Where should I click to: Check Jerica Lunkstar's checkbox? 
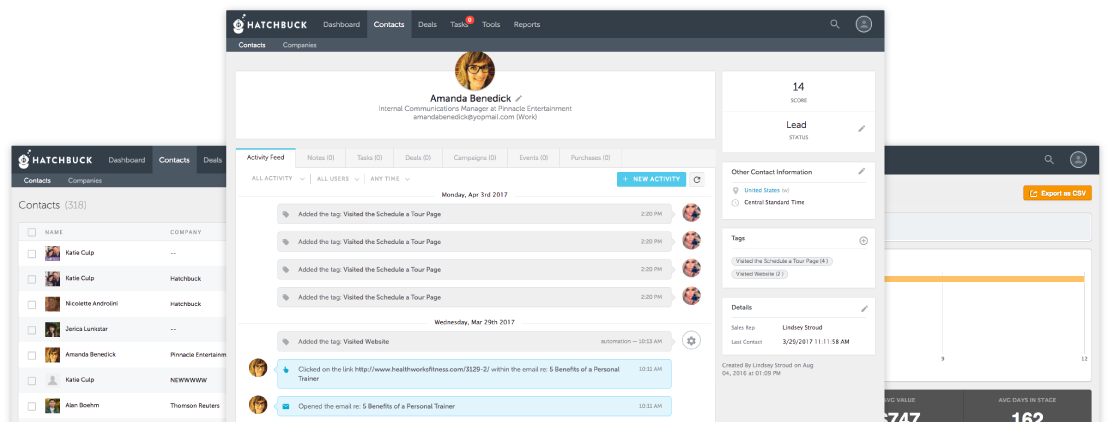coord(32,329)
